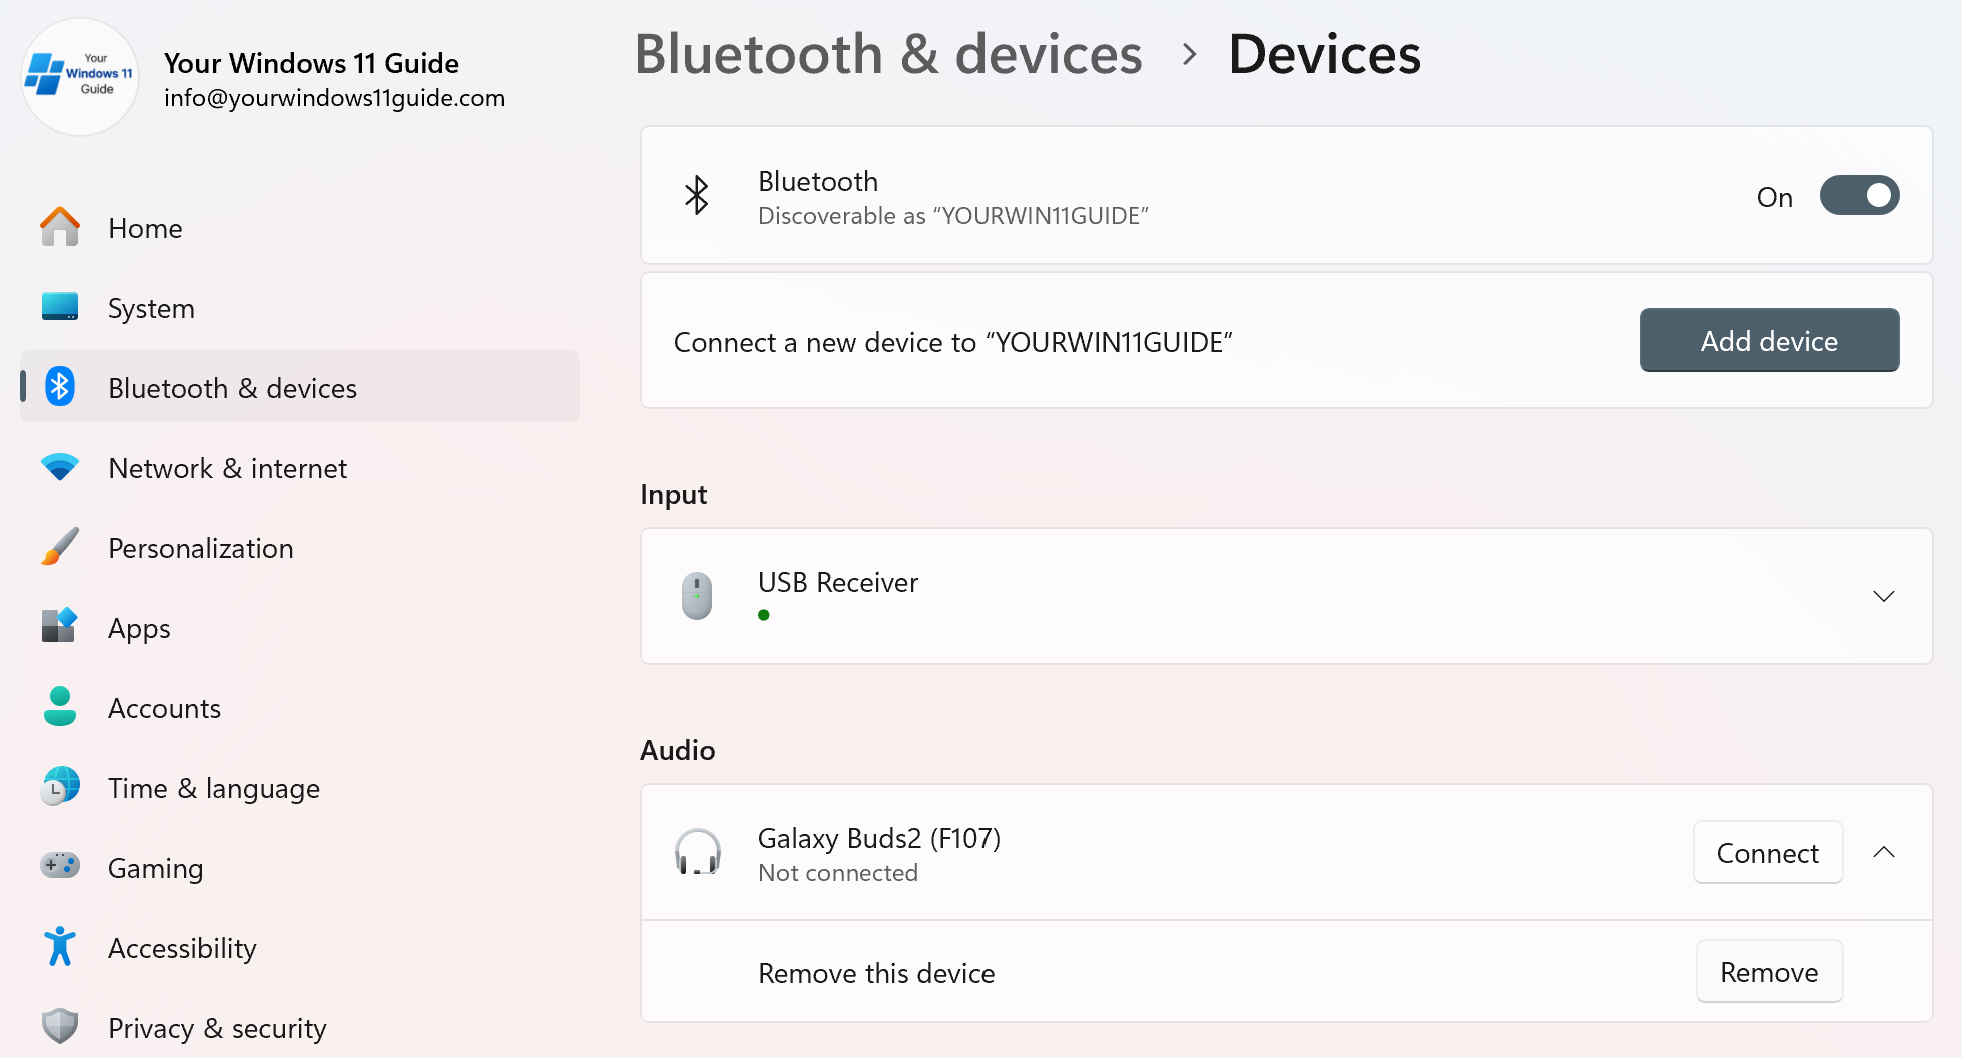1962x1058 pixels.
Task: Open Network & internet settings
Action: [x=60, y=467]
